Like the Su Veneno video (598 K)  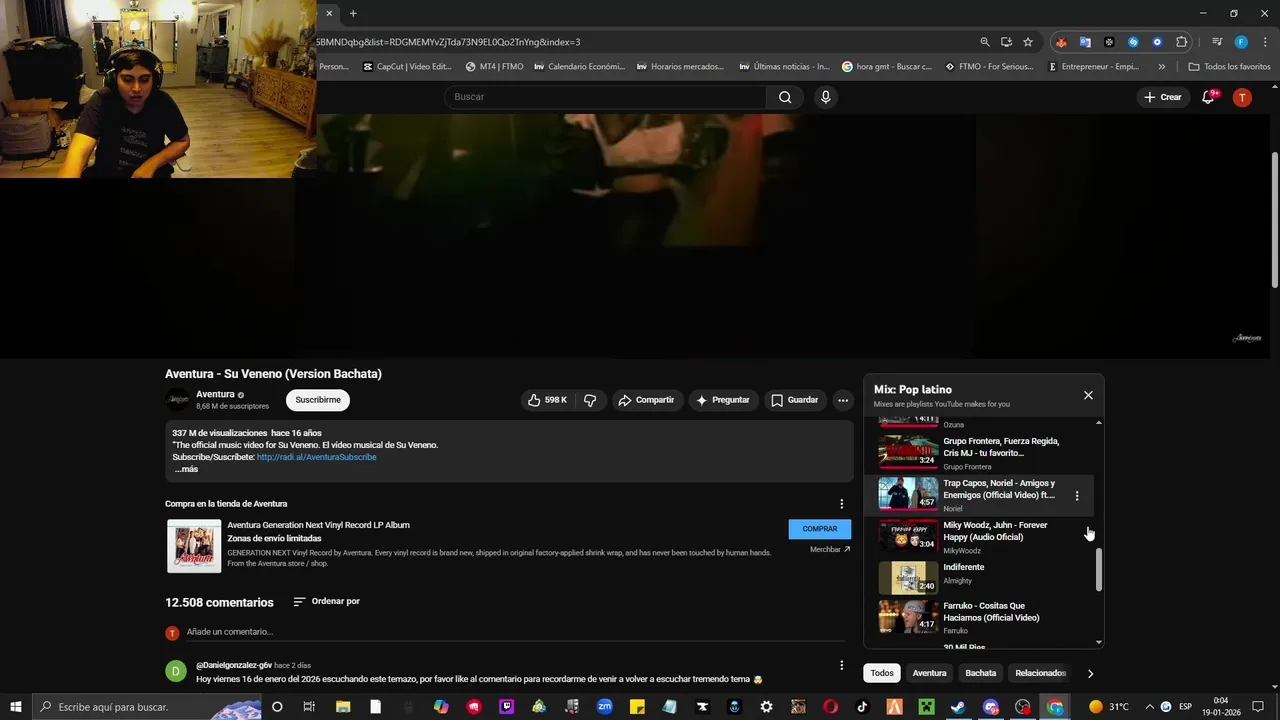coord(547,400)
